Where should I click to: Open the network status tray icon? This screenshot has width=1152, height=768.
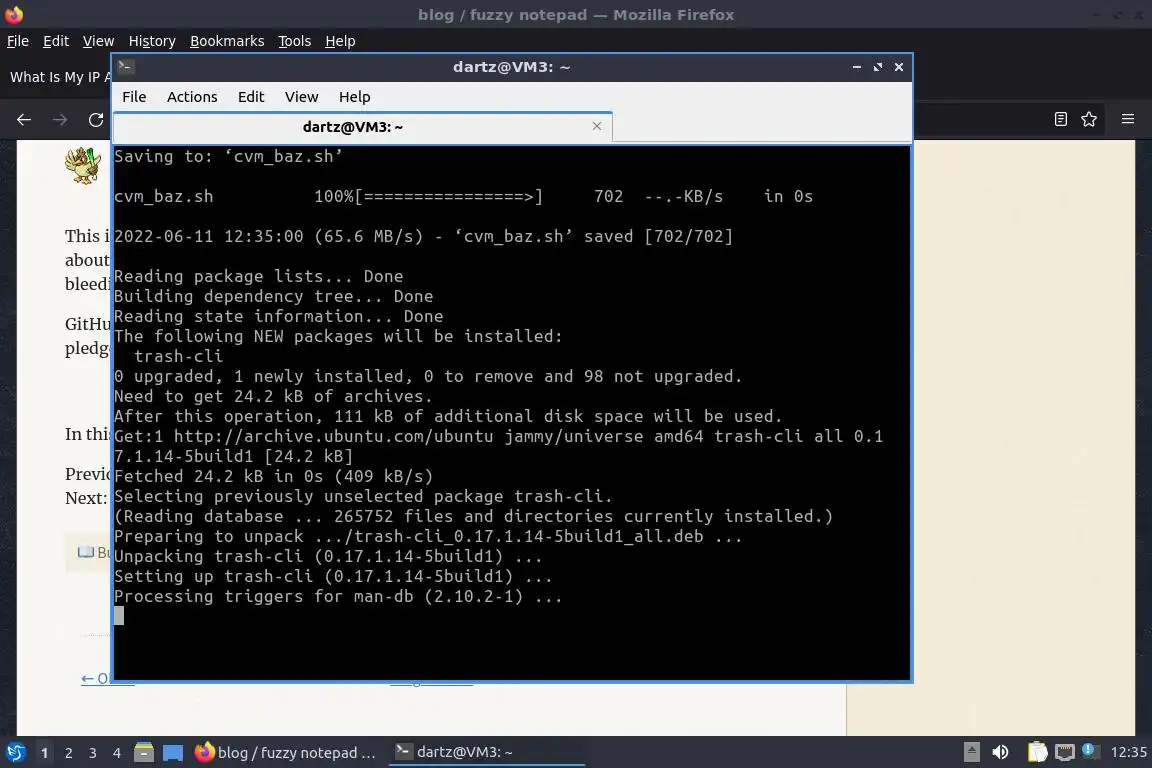coord(1065,752)
